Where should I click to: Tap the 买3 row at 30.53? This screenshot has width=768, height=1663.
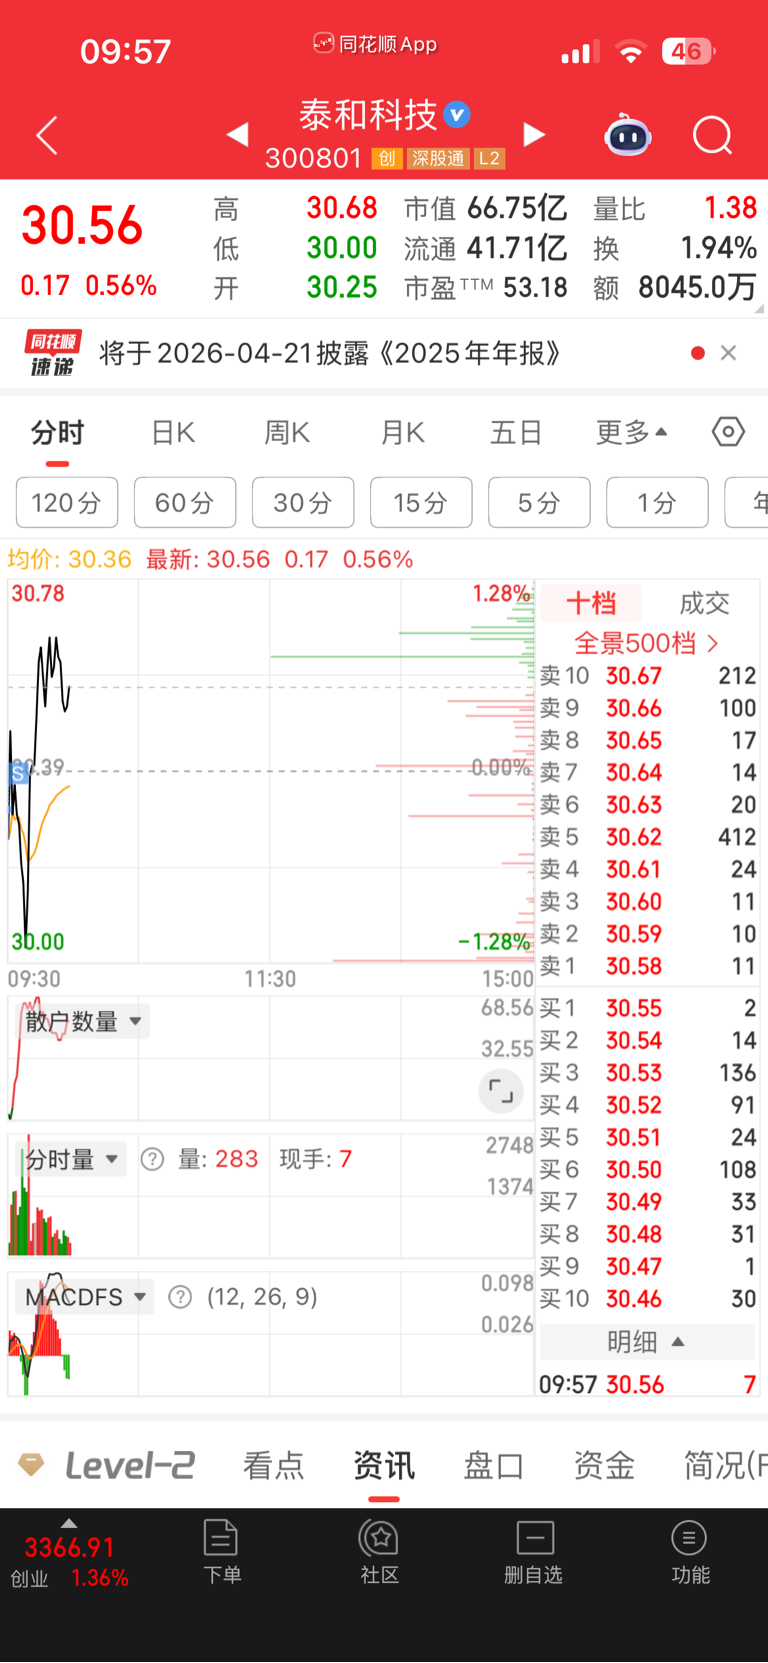[648, 1073]
